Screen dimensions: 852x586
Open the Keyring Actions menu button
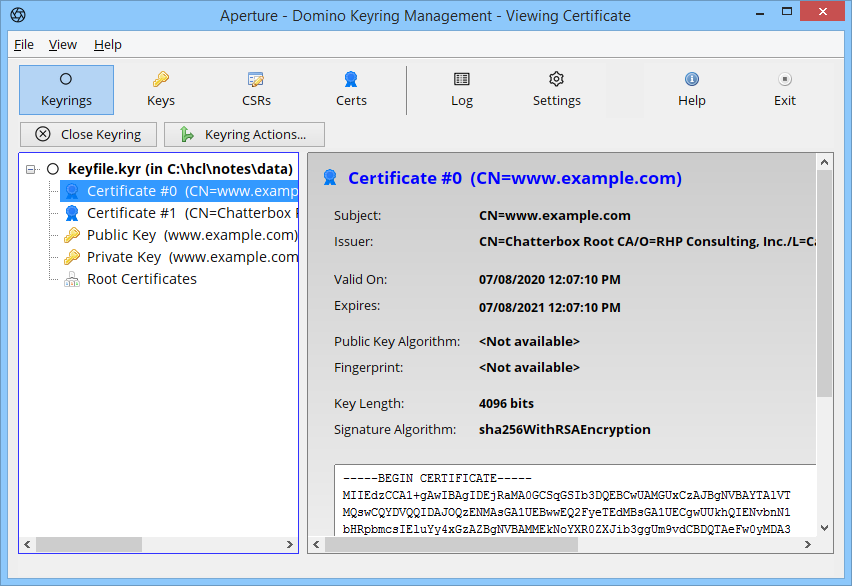(x=245, y=134)
